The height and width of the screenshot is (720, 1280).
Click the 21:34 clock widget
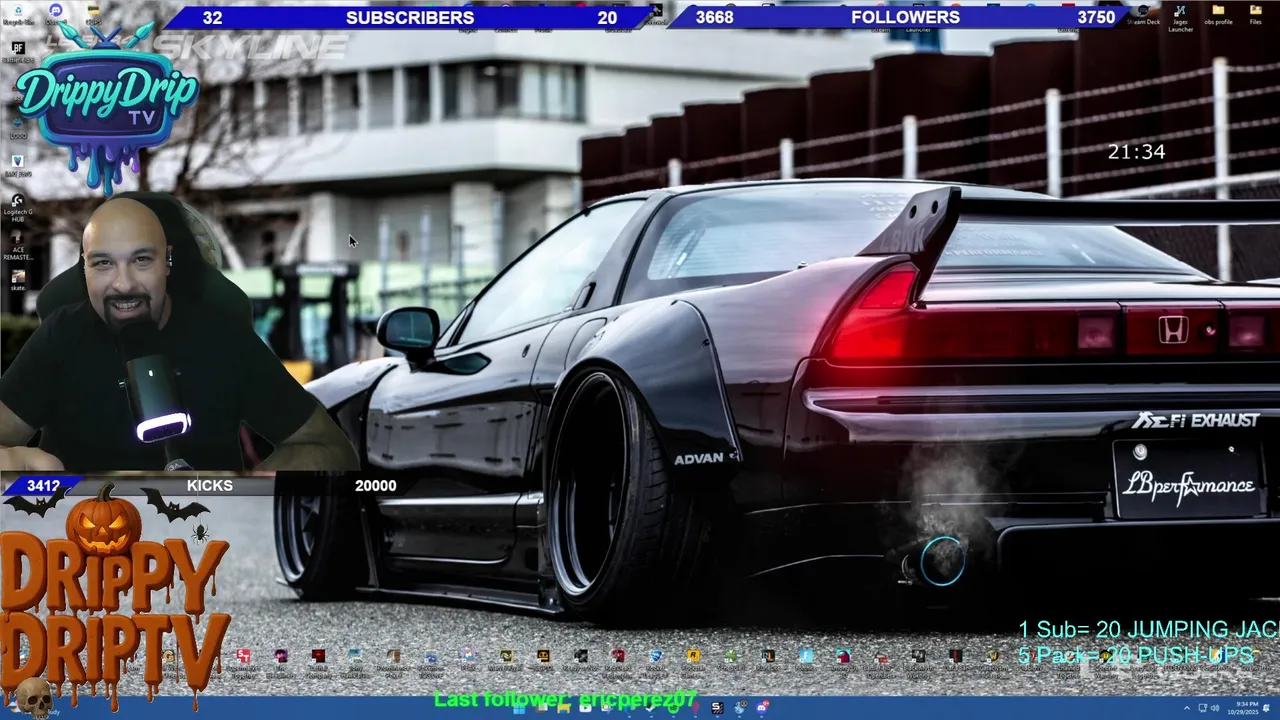click(1136, 152)
